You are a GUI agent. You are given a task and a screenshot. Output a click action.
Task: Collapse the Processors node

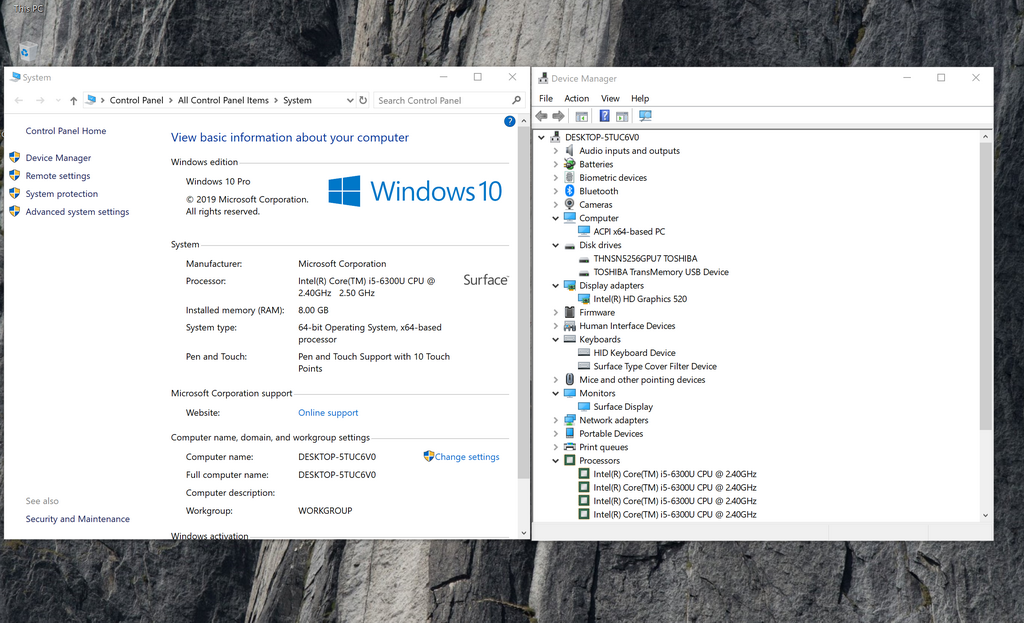556,460
